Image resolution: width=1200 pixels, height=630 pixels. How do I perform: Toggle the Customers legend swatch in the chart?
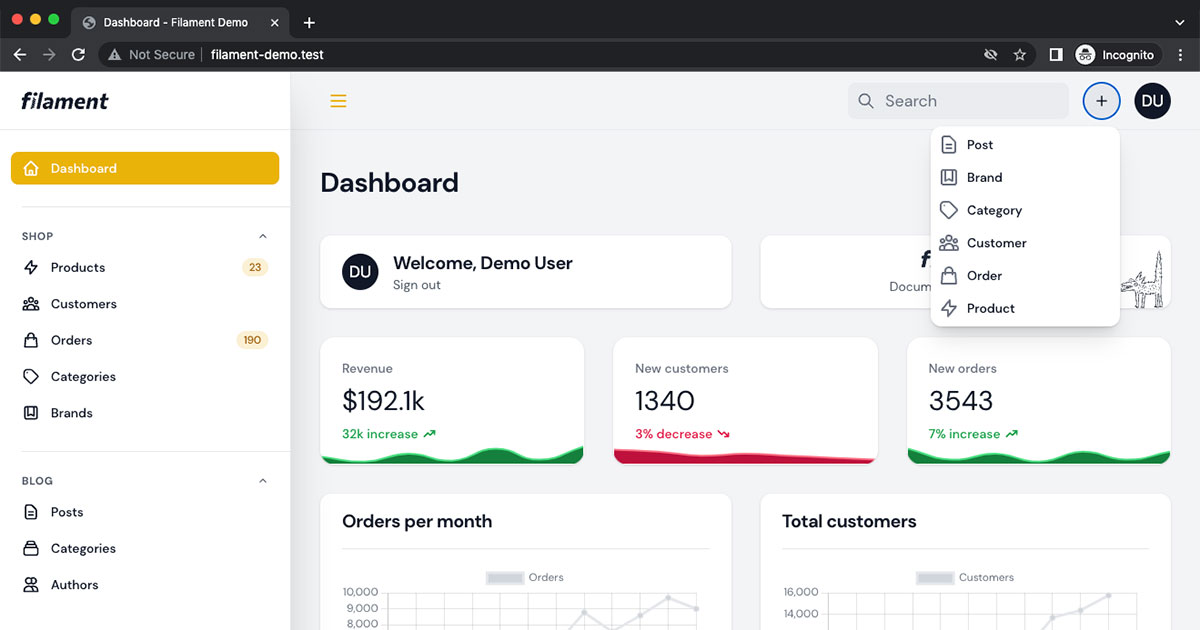[x=935, y=578]
